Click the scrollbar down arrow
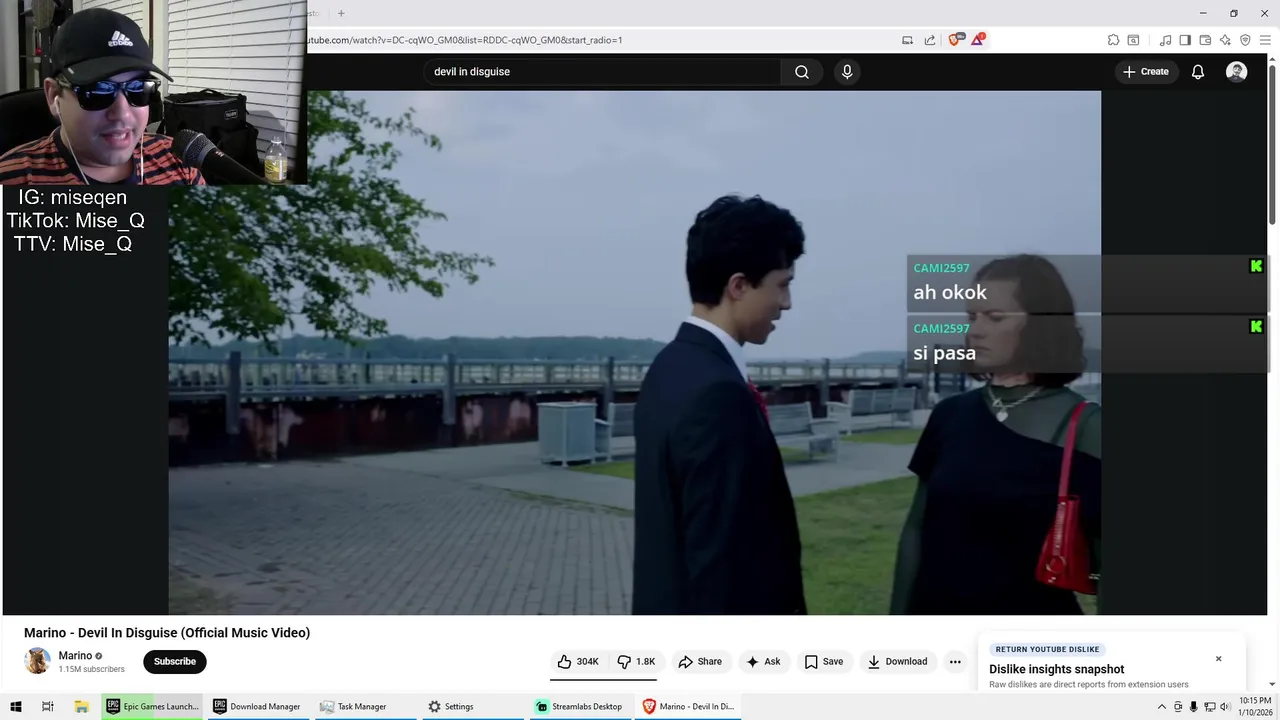Screen dimensions: 1280x720 (1272, 684)
